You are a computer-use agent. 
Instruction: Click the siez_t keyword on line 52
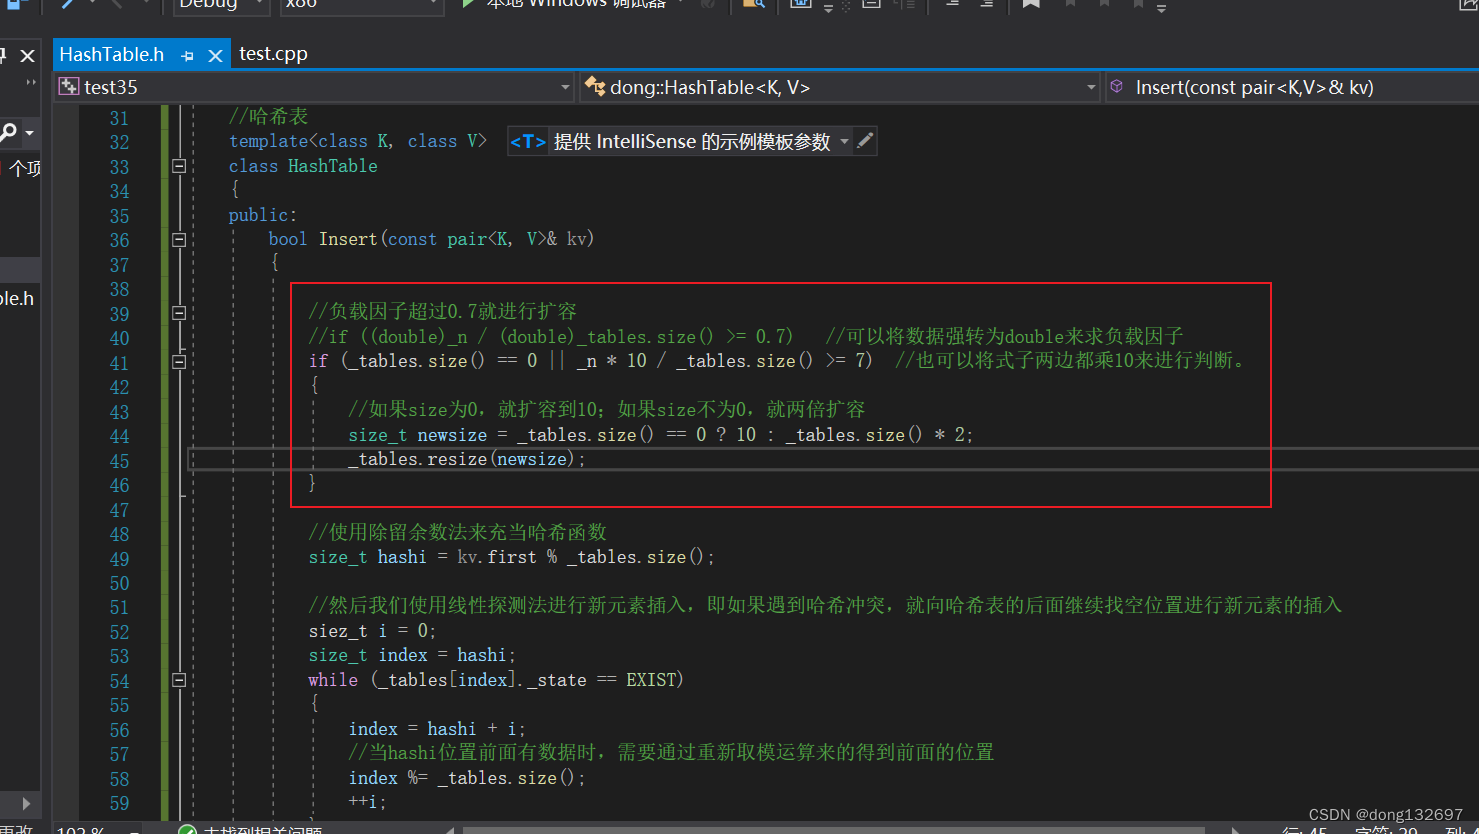tap(338, 631)
